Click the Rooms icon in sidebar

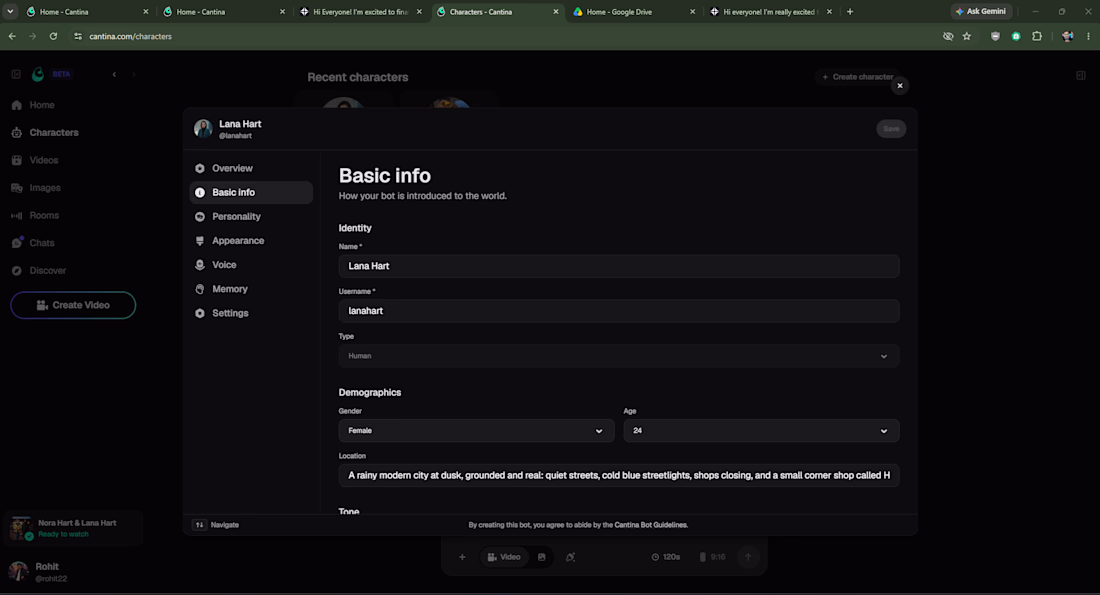[17, 215]
